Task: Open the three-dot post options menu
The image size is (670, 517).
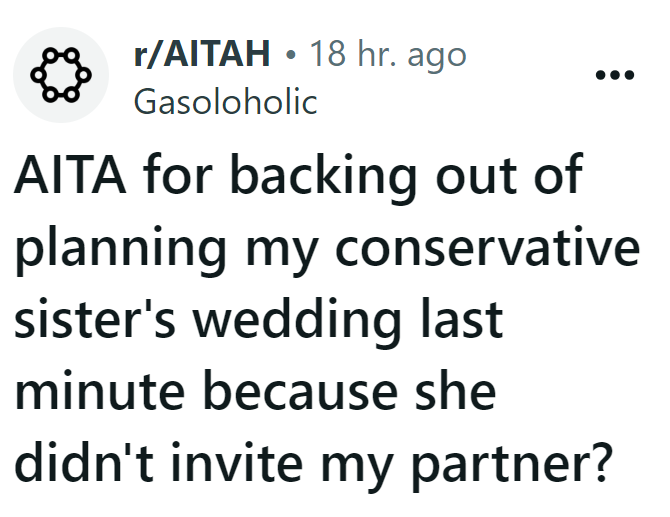Action: click(x=613, y=76)
